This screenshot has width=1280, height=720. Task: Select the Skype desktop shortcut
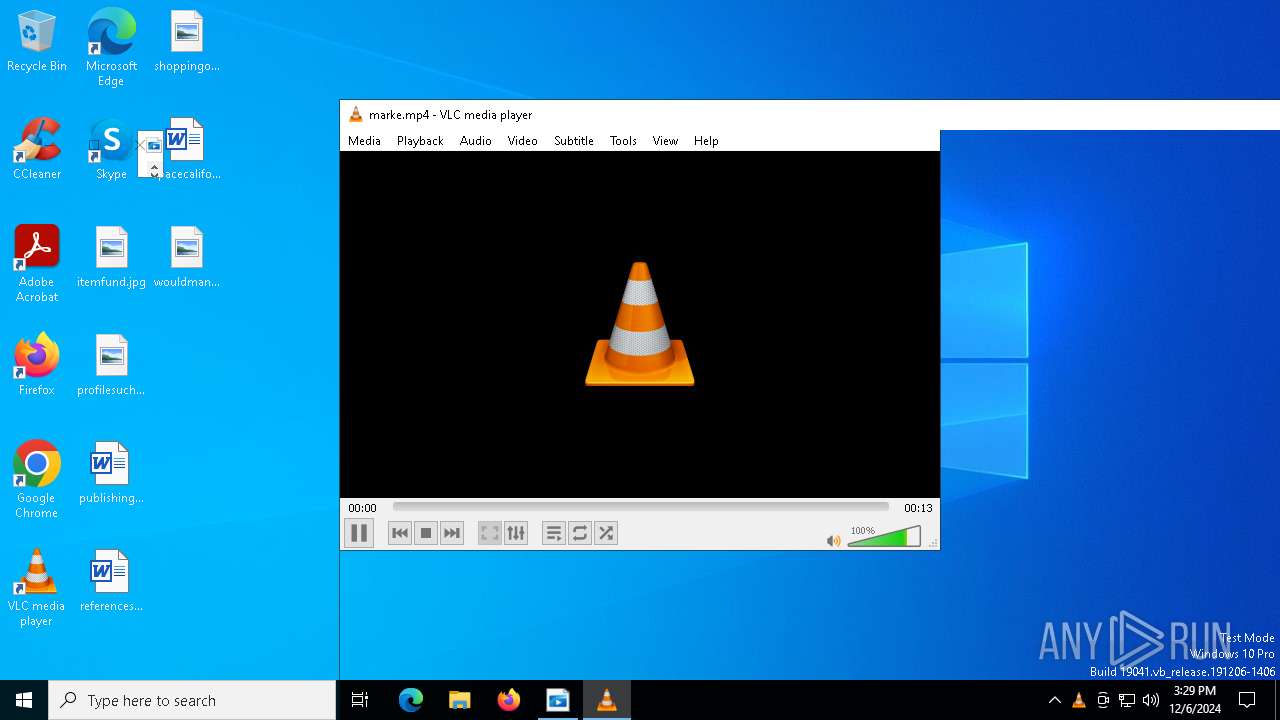coord(111,150)
